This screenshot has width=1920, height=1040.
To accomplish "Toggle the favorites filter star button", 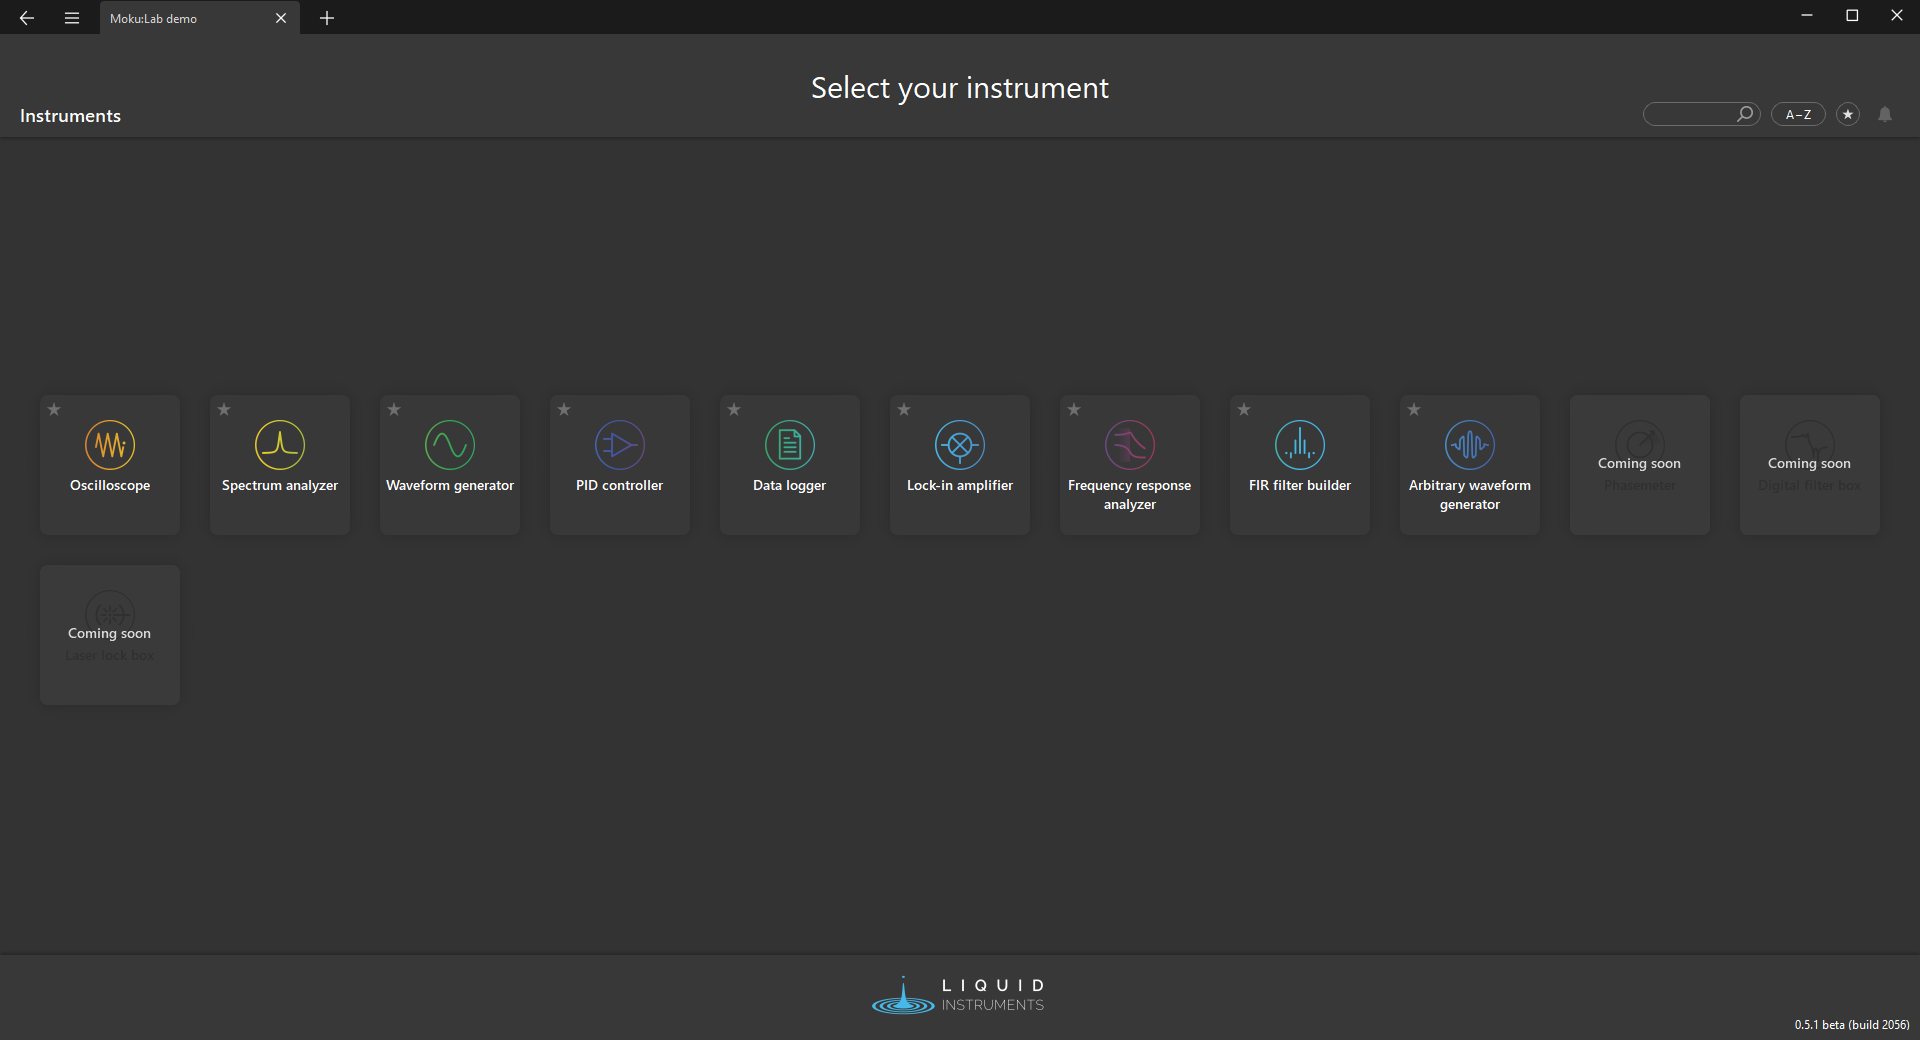I will pos(1848,115).
